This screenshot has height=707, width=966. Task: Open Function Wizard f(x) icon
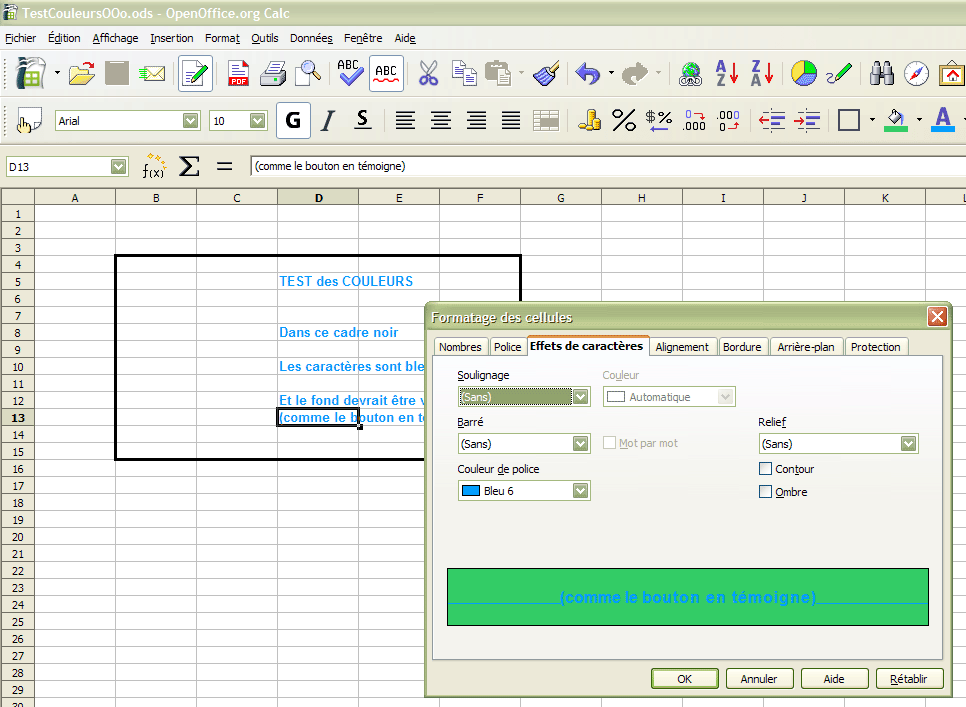153,166
